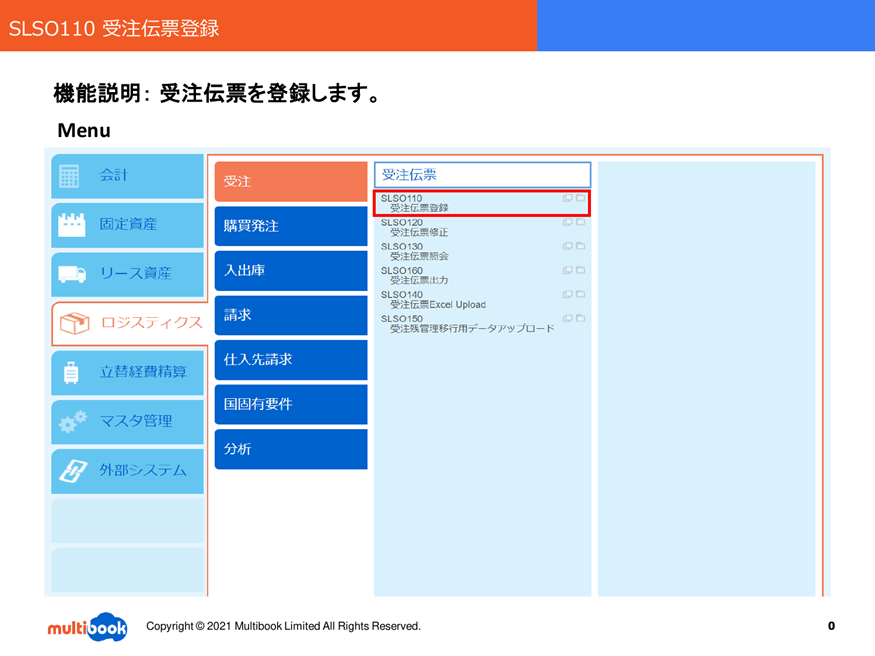
Task: Click the folder icon beside SLSO140
Action: [x=580, y=294]
